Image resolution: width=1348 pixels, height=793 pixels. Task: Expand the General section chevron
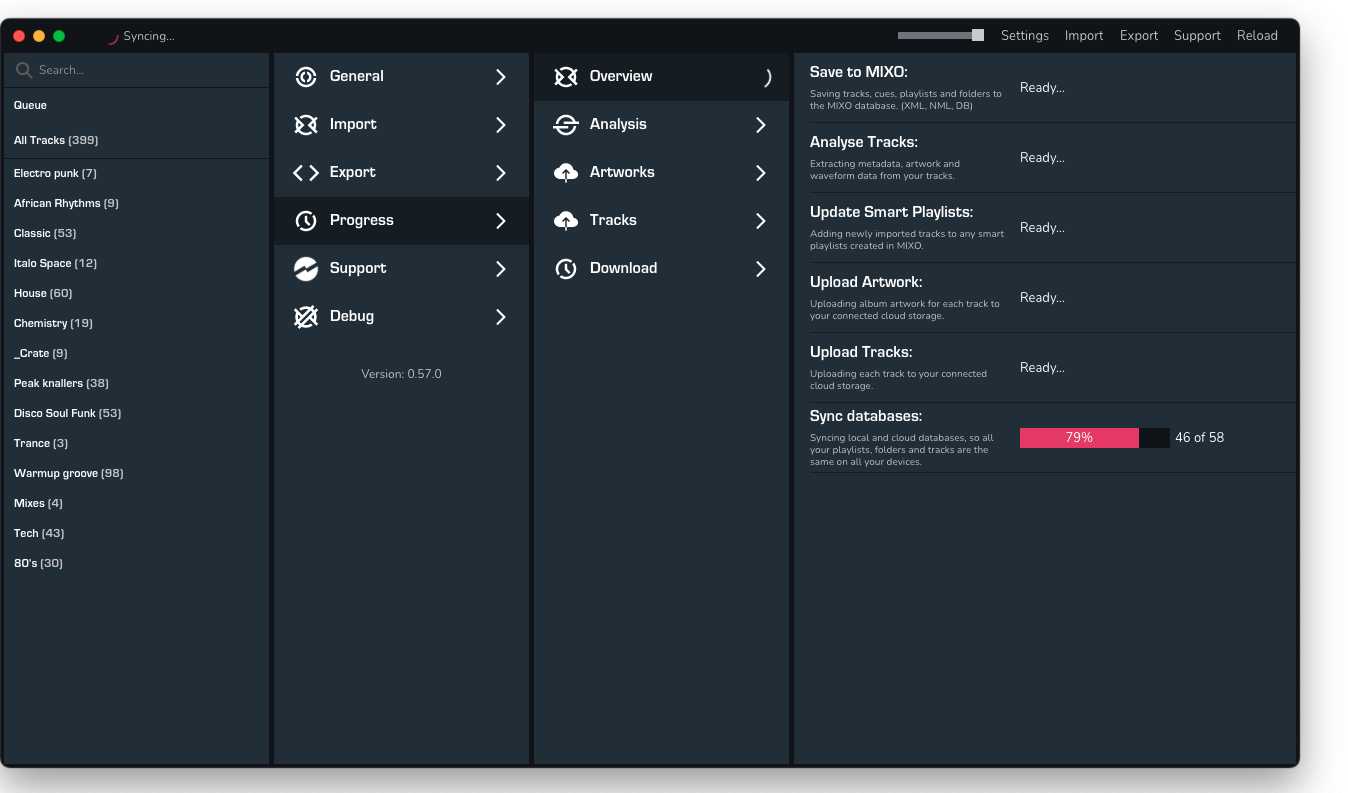click(x=501, y=77)
